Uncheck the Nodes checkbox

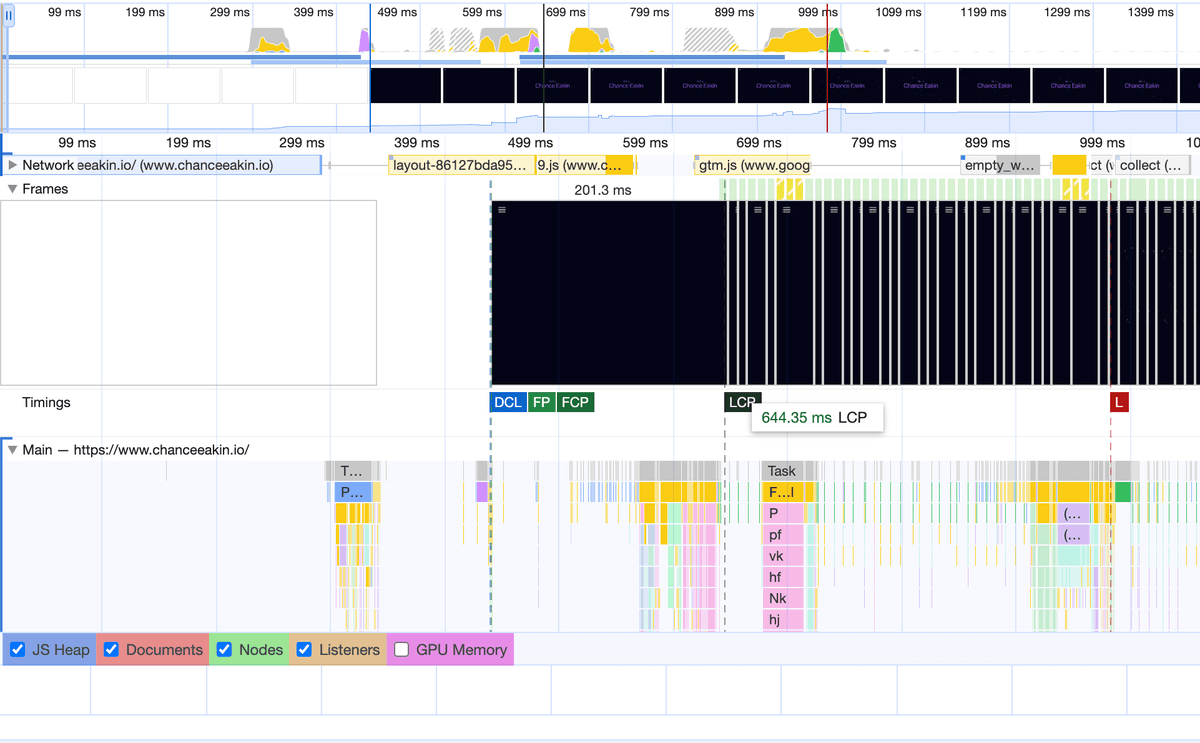tap(224, 650)
